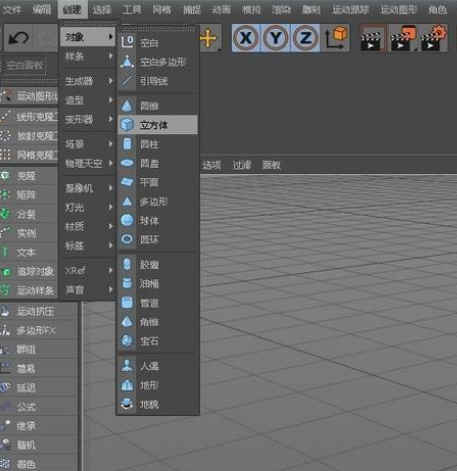Expand the 摄像机 submenu
Screen dimensions: 457x471
click(87, 188)
